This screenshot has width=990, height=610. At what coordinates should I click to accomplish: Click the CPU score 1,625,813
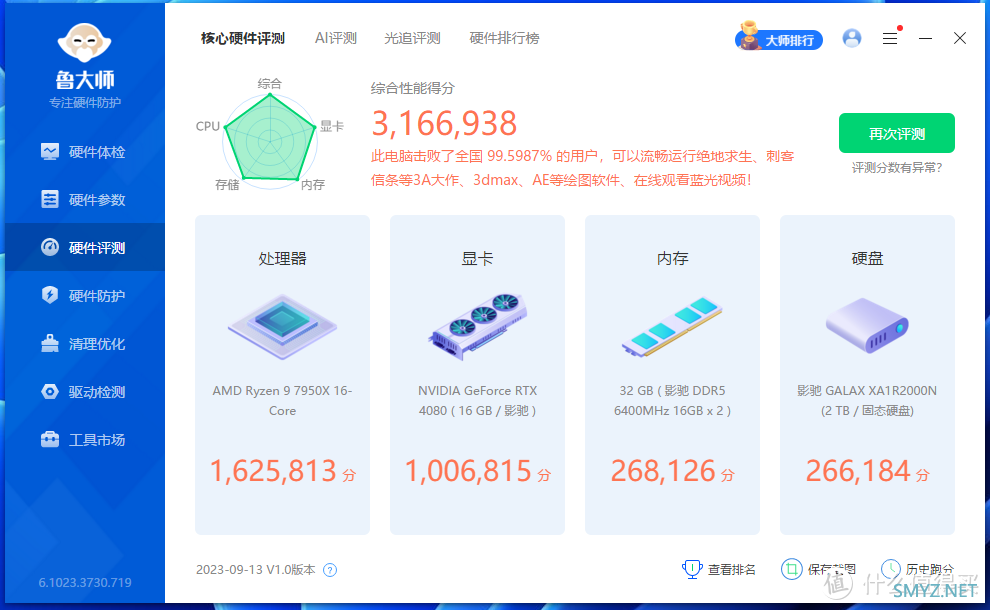273,471
